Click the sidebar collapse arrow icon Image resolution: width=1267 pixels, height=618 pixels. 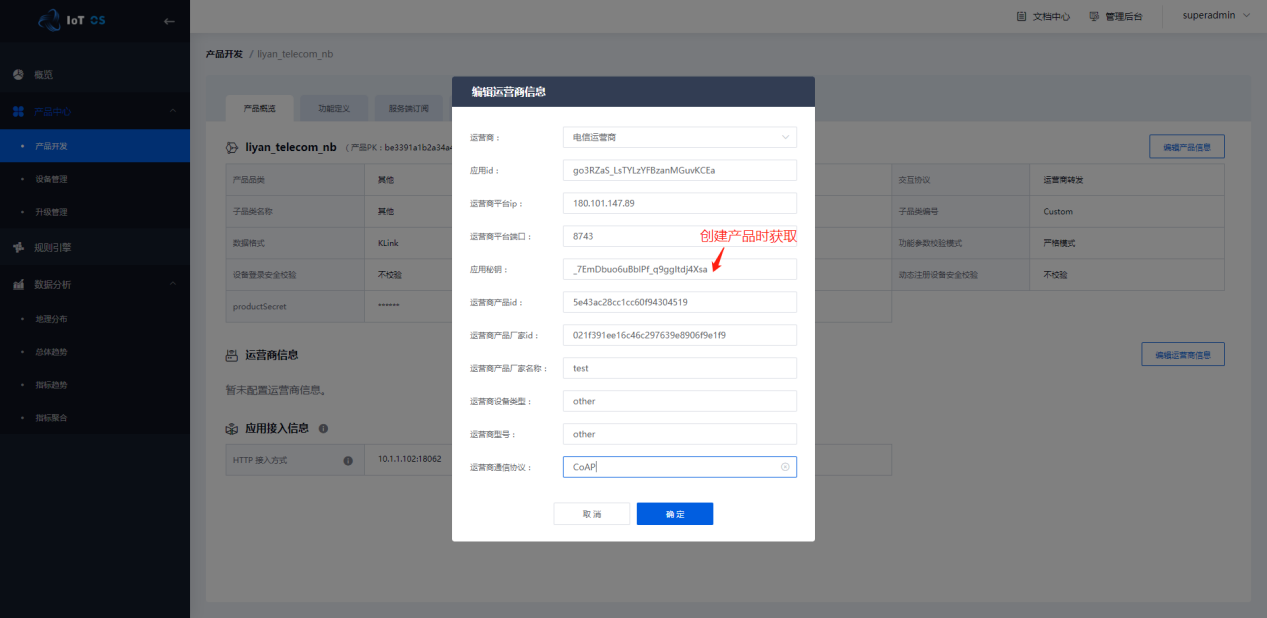pyautogui.click(x=169, y=20)
